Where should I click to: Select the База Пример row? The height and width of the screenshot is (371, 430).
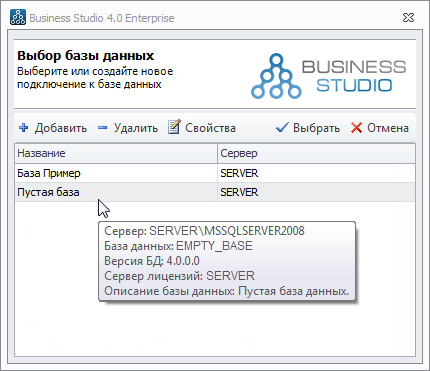(x=215, y=173)
